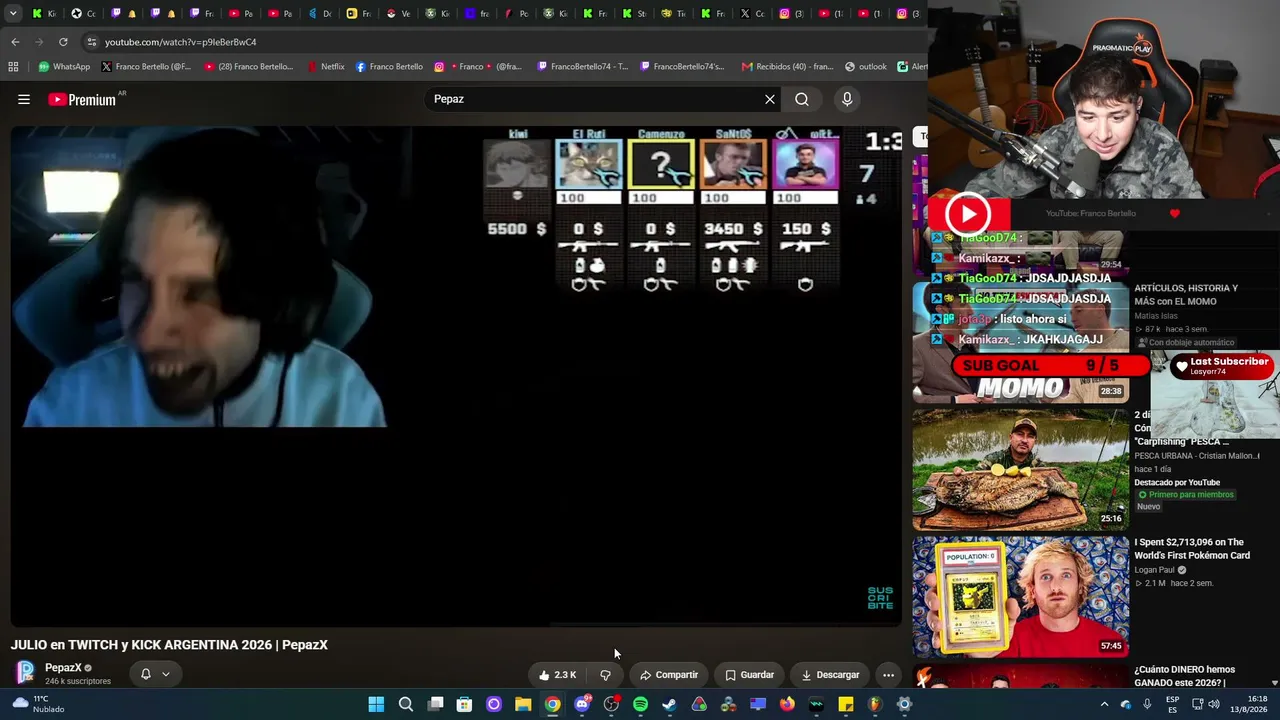Open the Logan Paul channel link
This screenshot has width=1280, height=720.
pos(1154,570)
